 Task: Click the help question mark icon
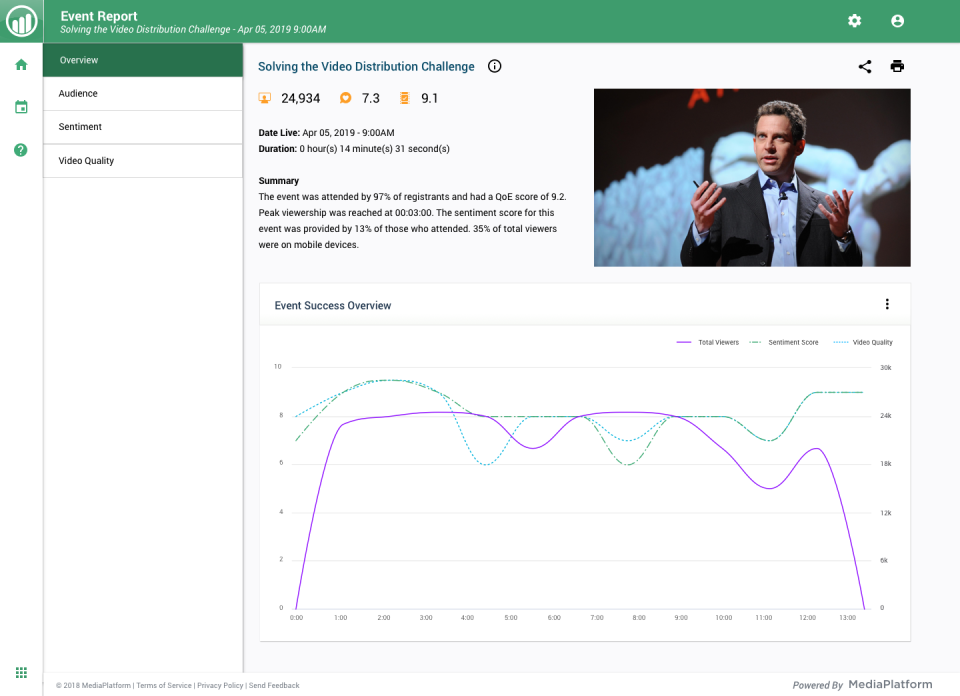pos(20,150)
